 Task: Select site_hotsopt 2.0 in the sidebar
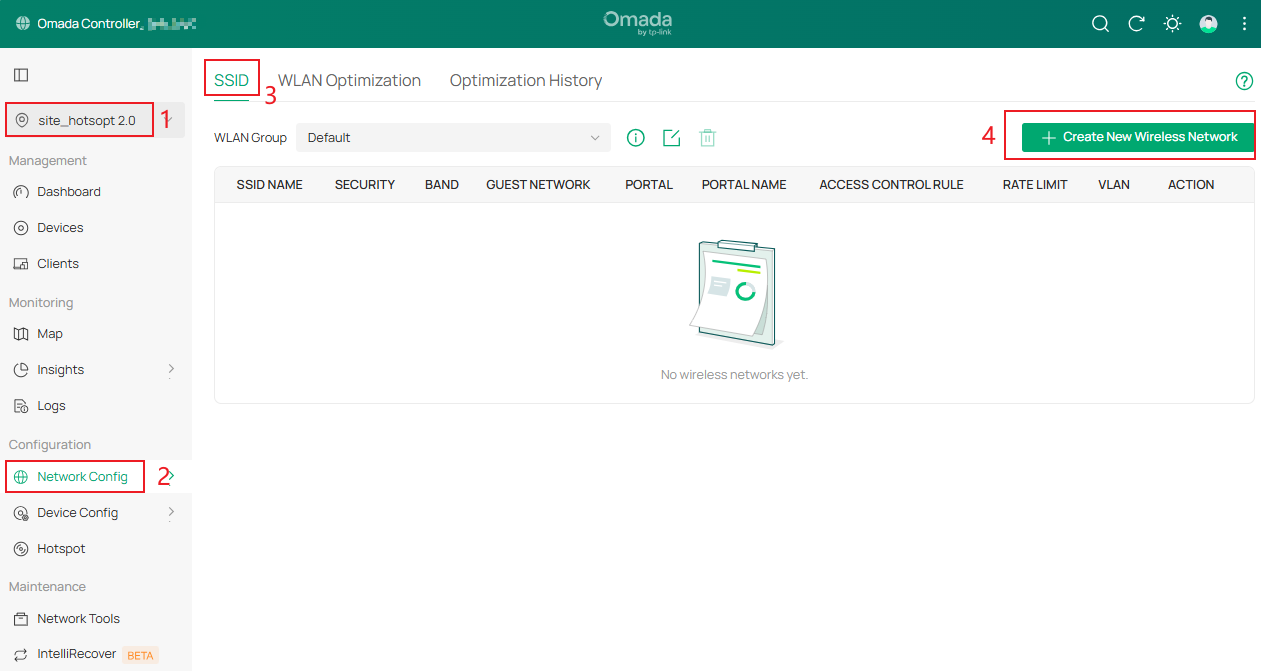78,119
